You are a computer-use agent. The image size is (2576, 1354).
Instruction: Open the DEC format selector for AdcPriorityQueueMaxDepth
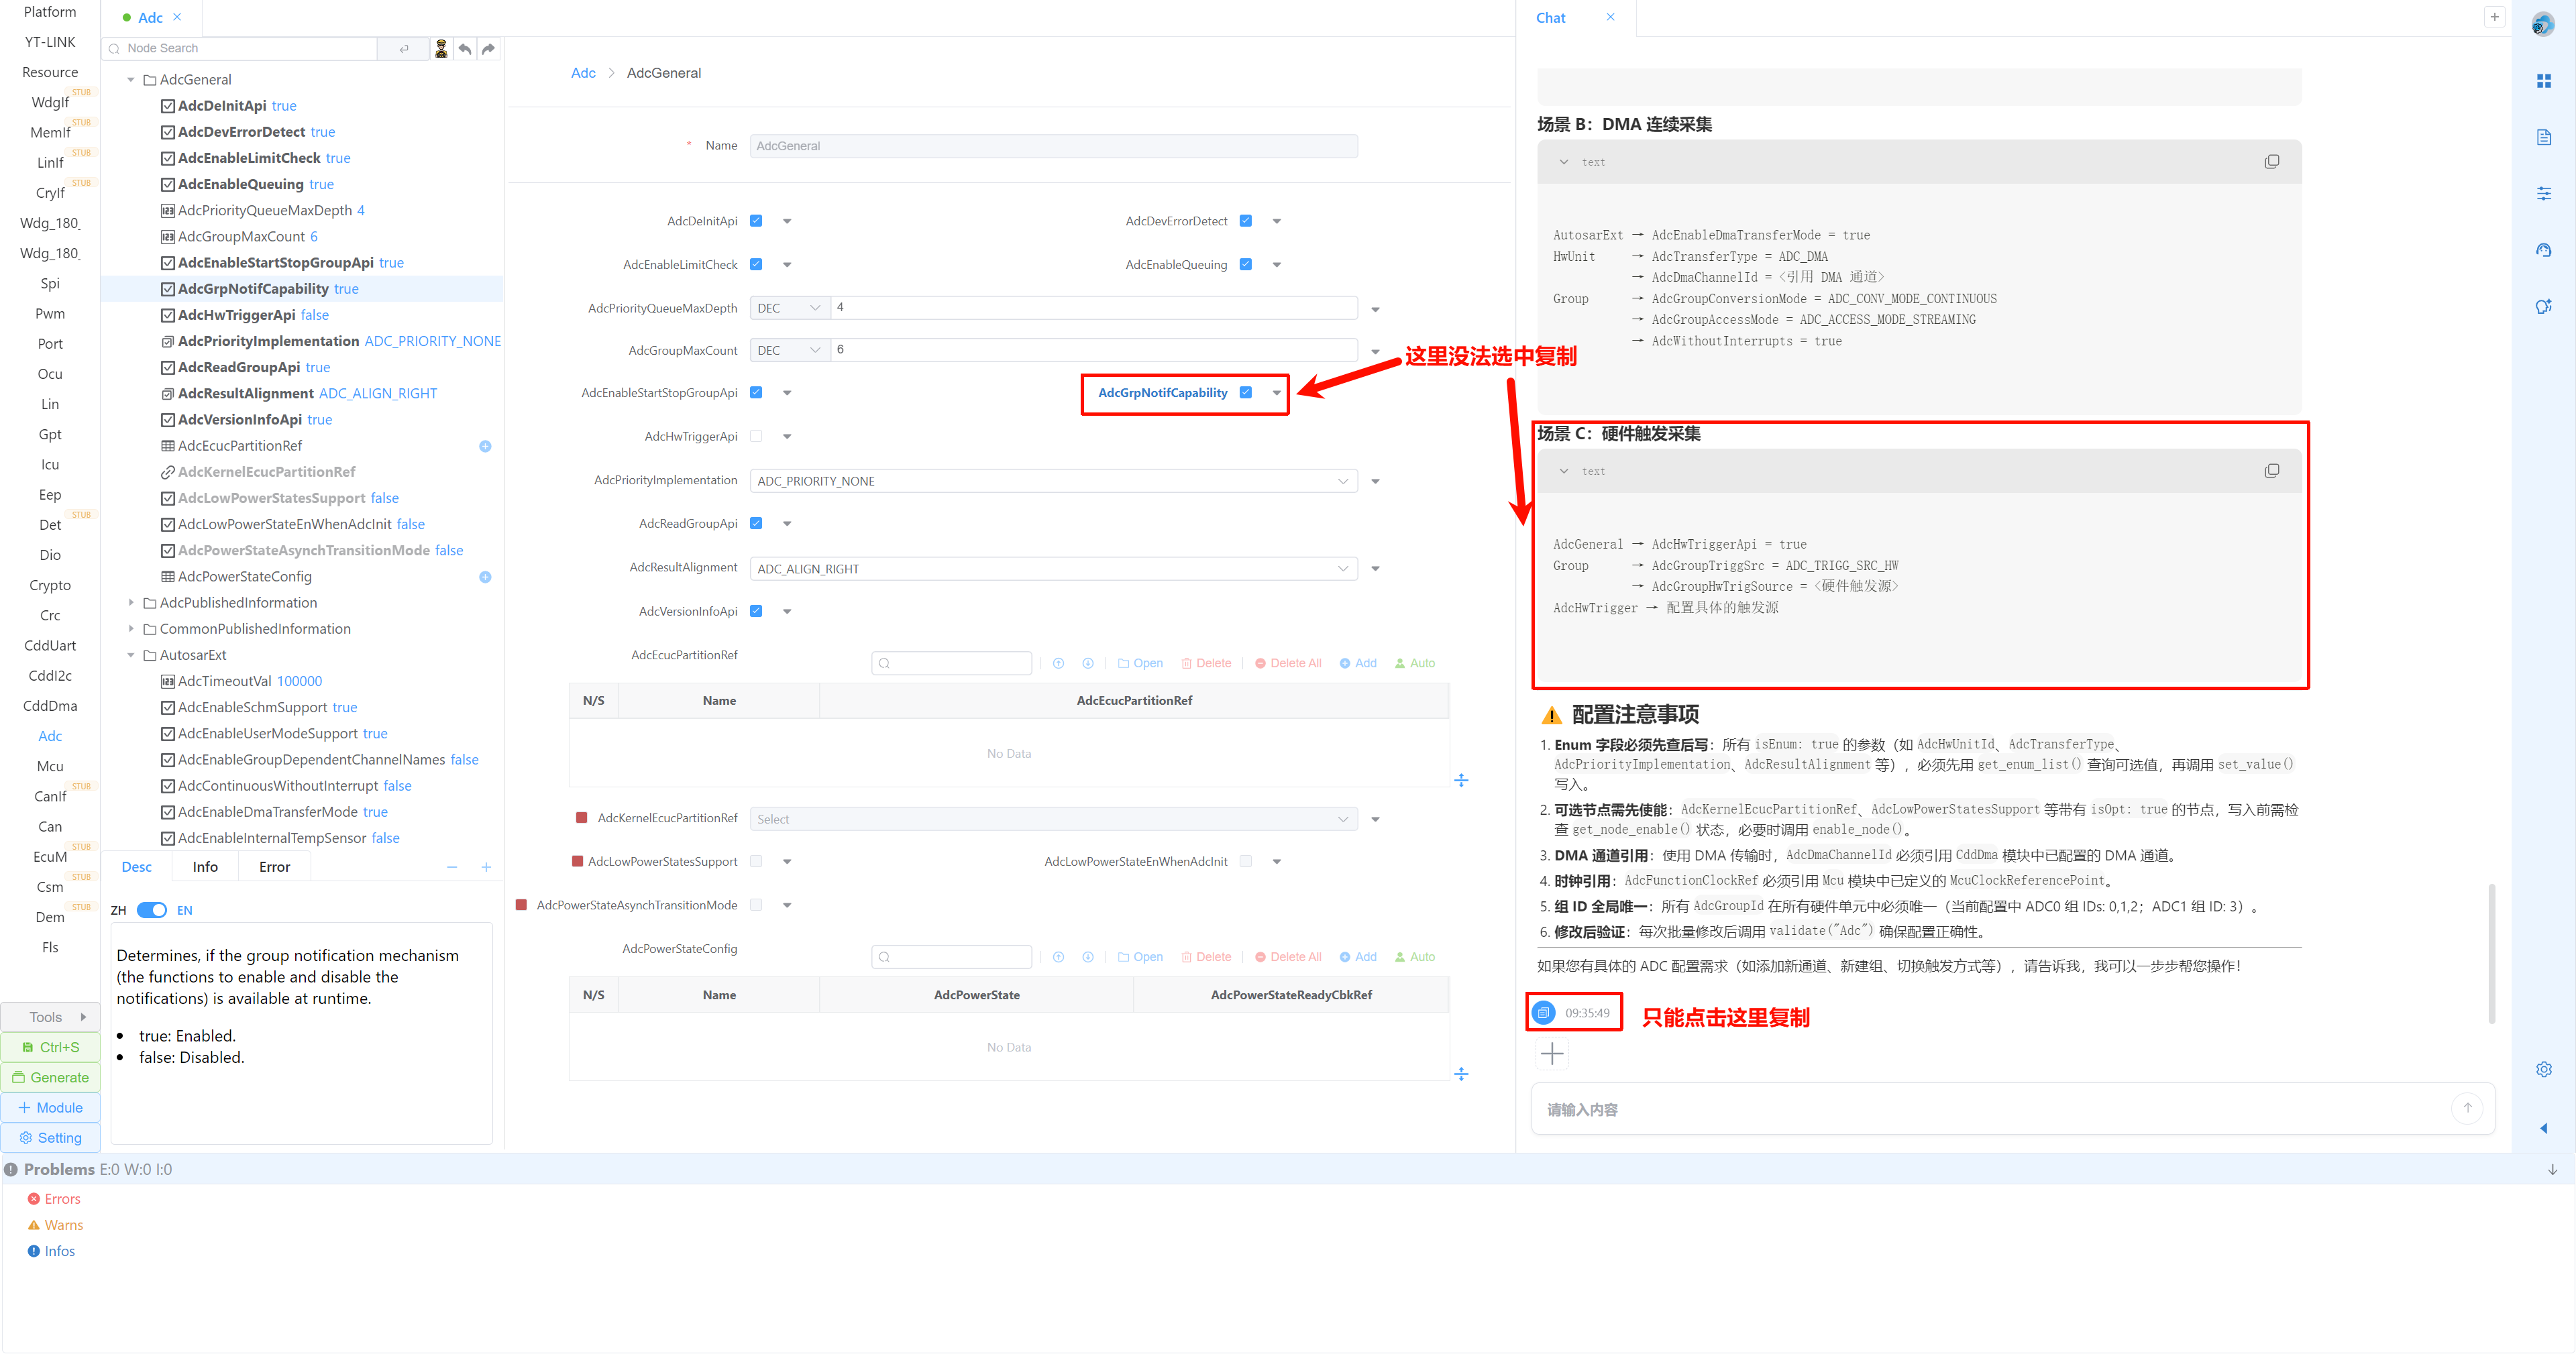tap(789, 308)
